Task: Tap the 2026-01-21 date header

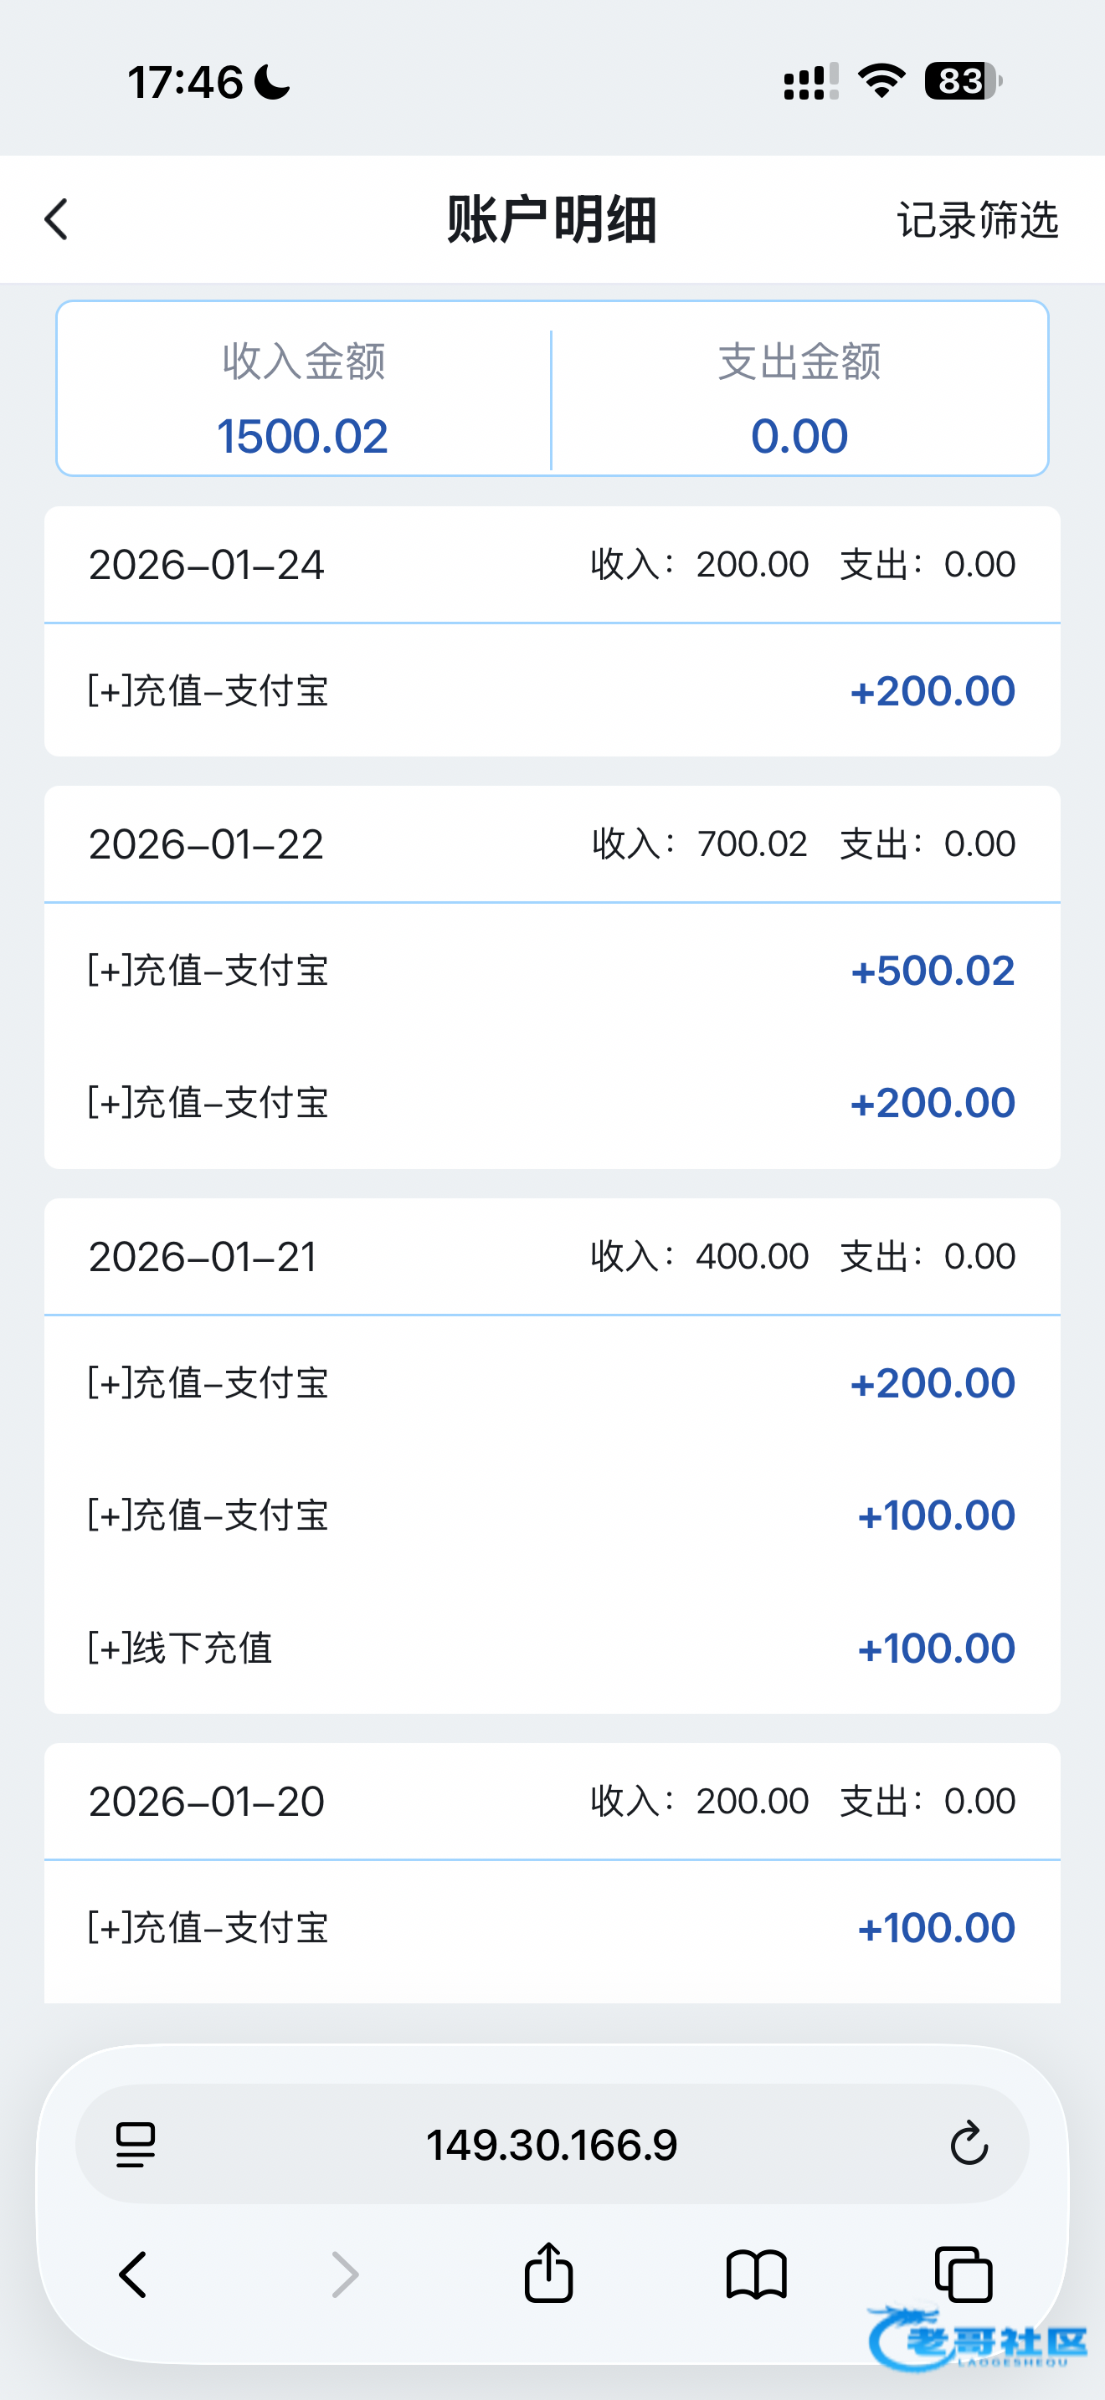Action: (203, 1257)
